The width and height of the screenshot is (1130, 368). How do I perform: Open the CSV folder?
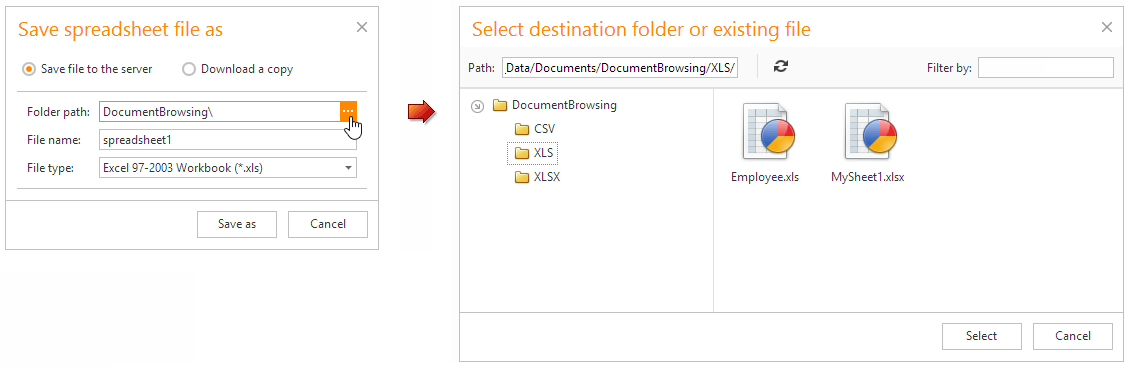point(535,129)
